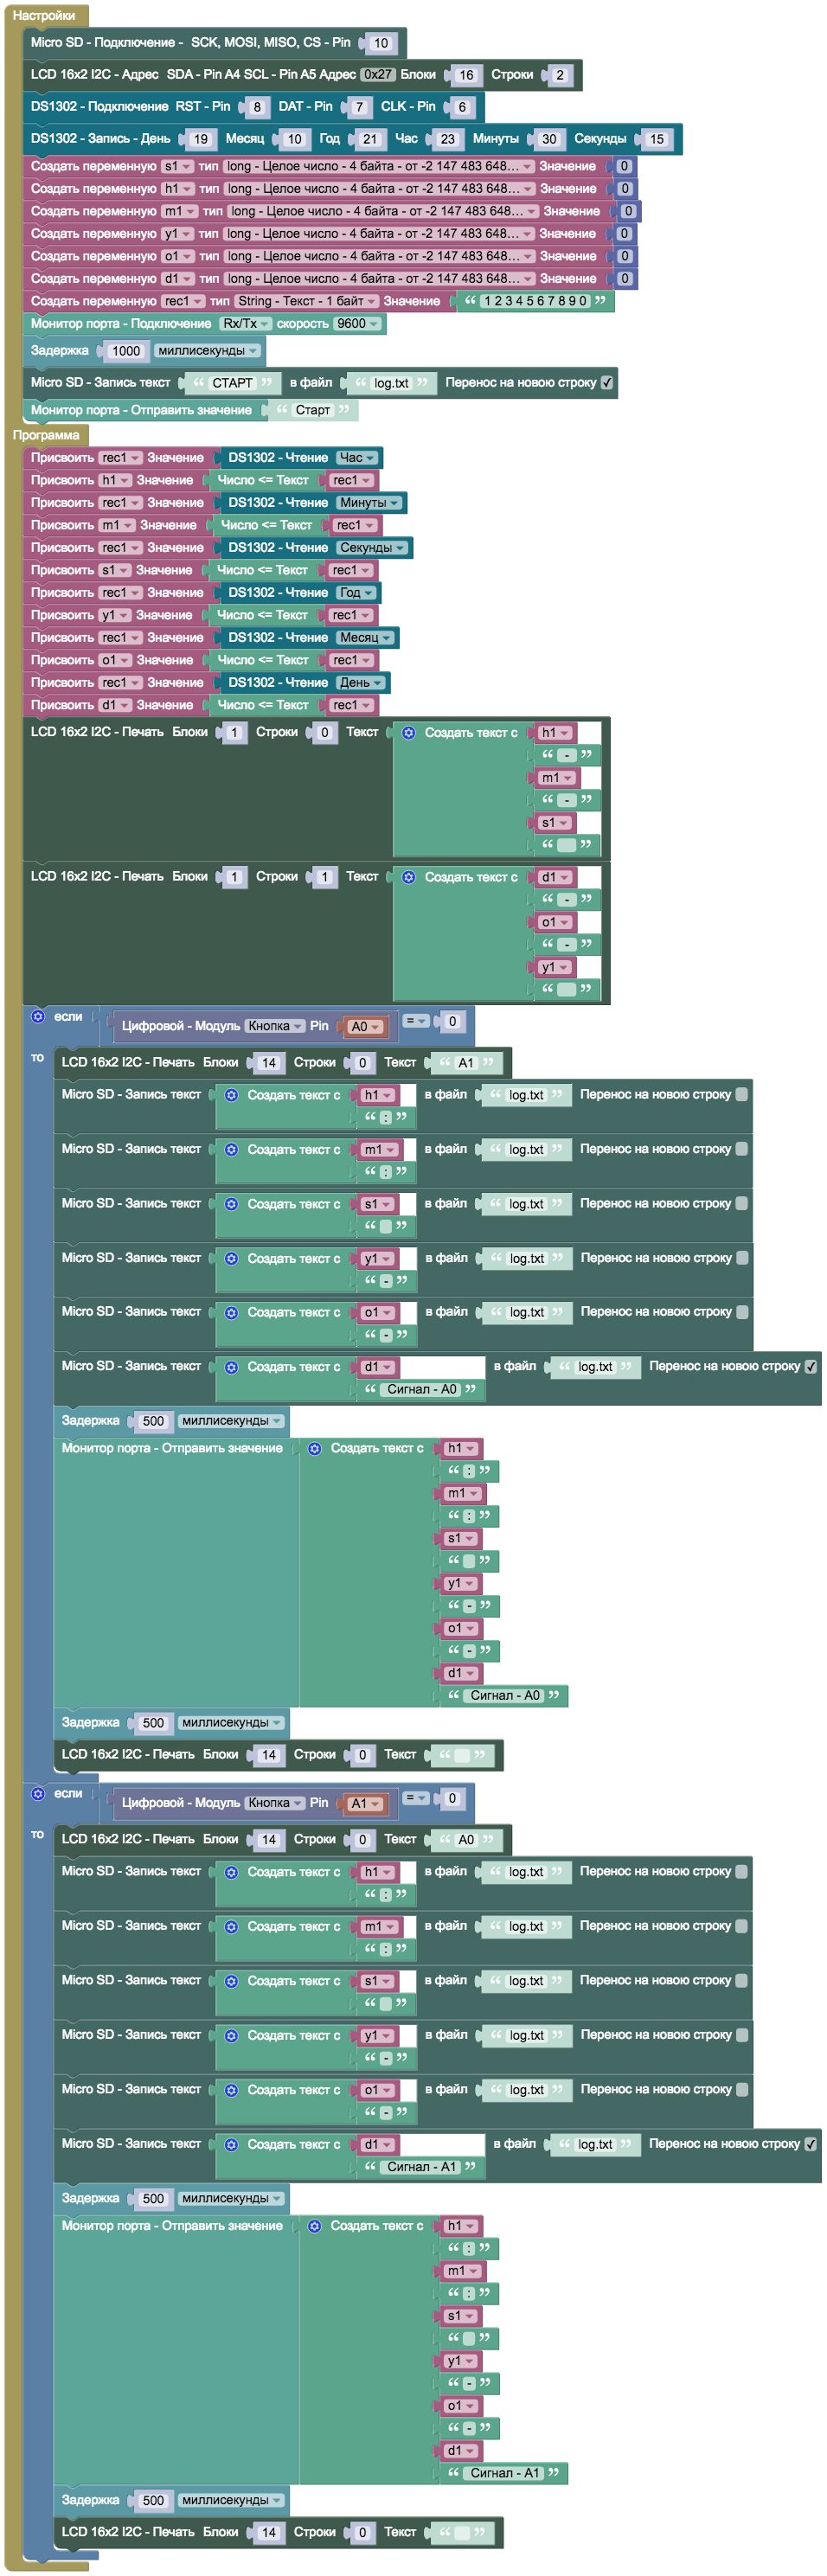Open the 'Час' dropdown in DS1302 read block
The width and height of the screenshot is (827, 2576).
pos(357,458)
